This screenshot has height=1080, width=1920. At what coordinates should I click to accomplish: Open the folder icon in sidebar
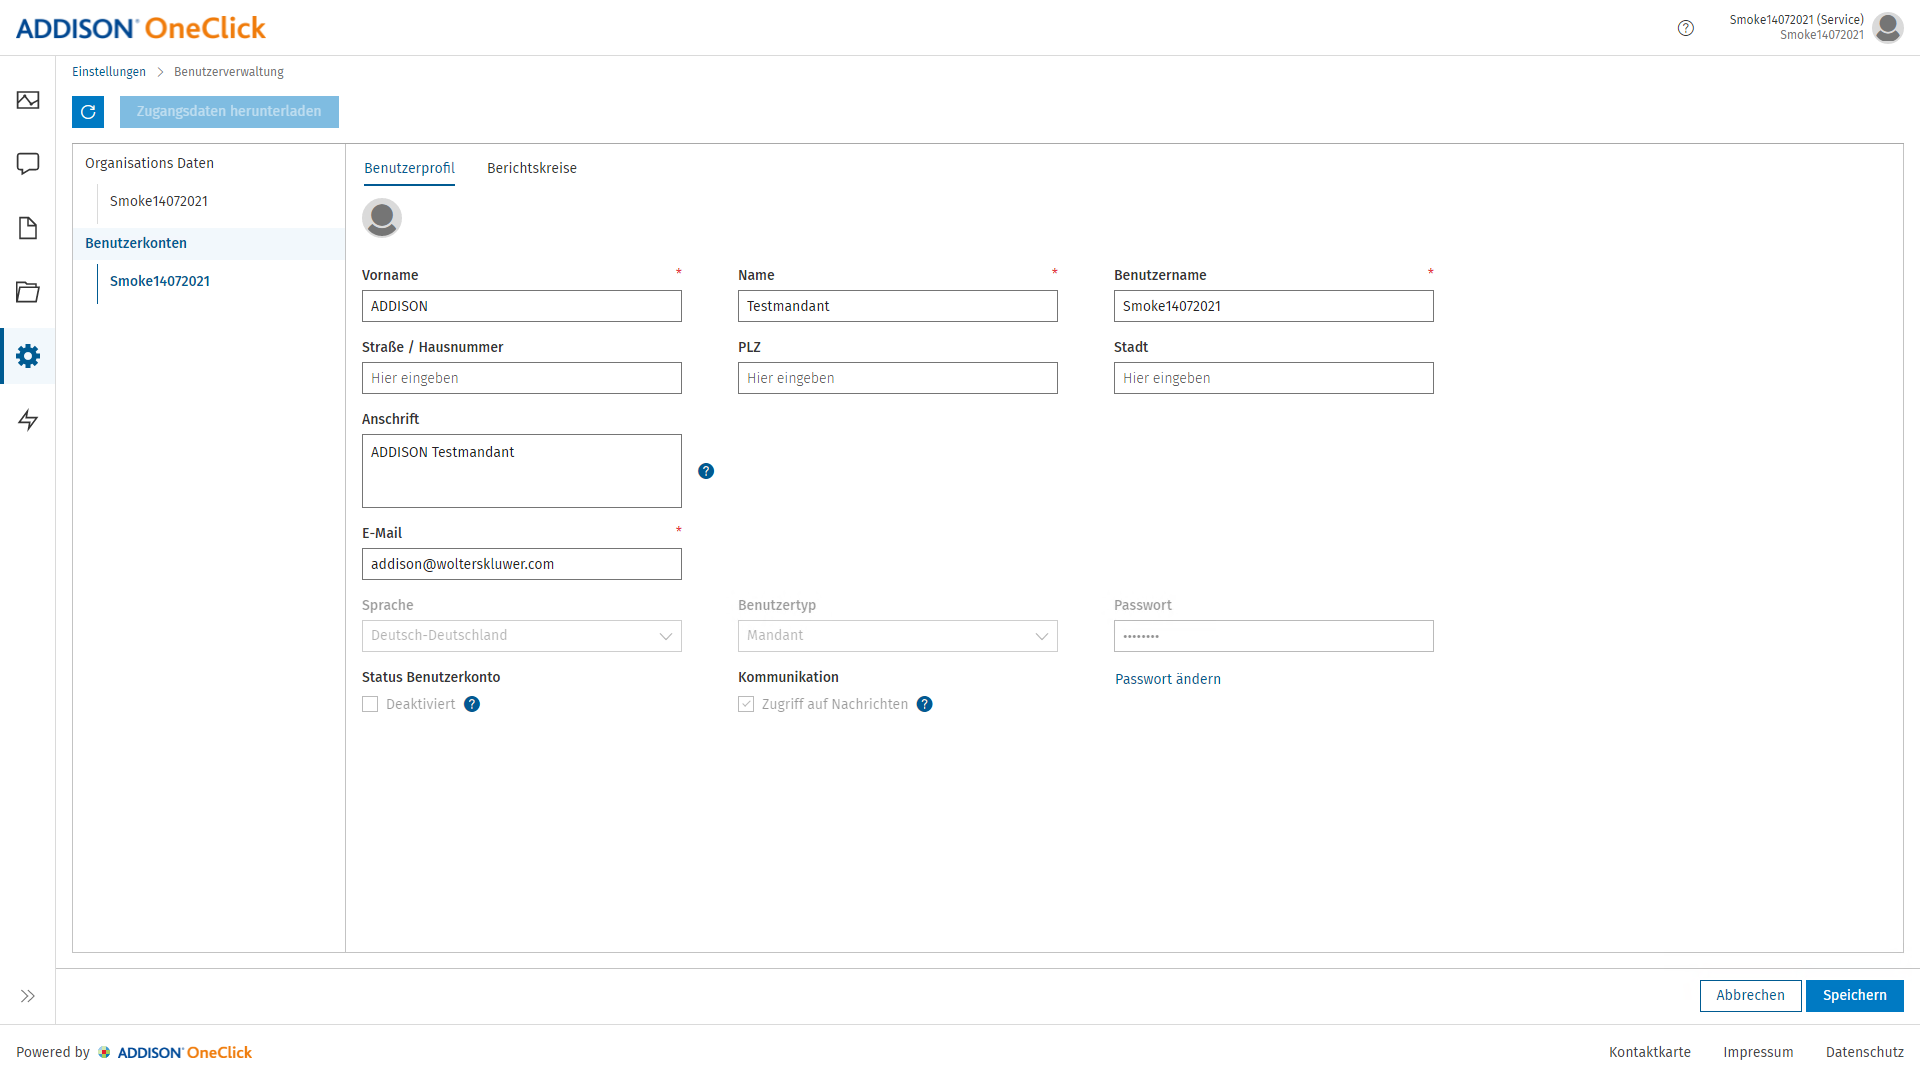[28, 292]
